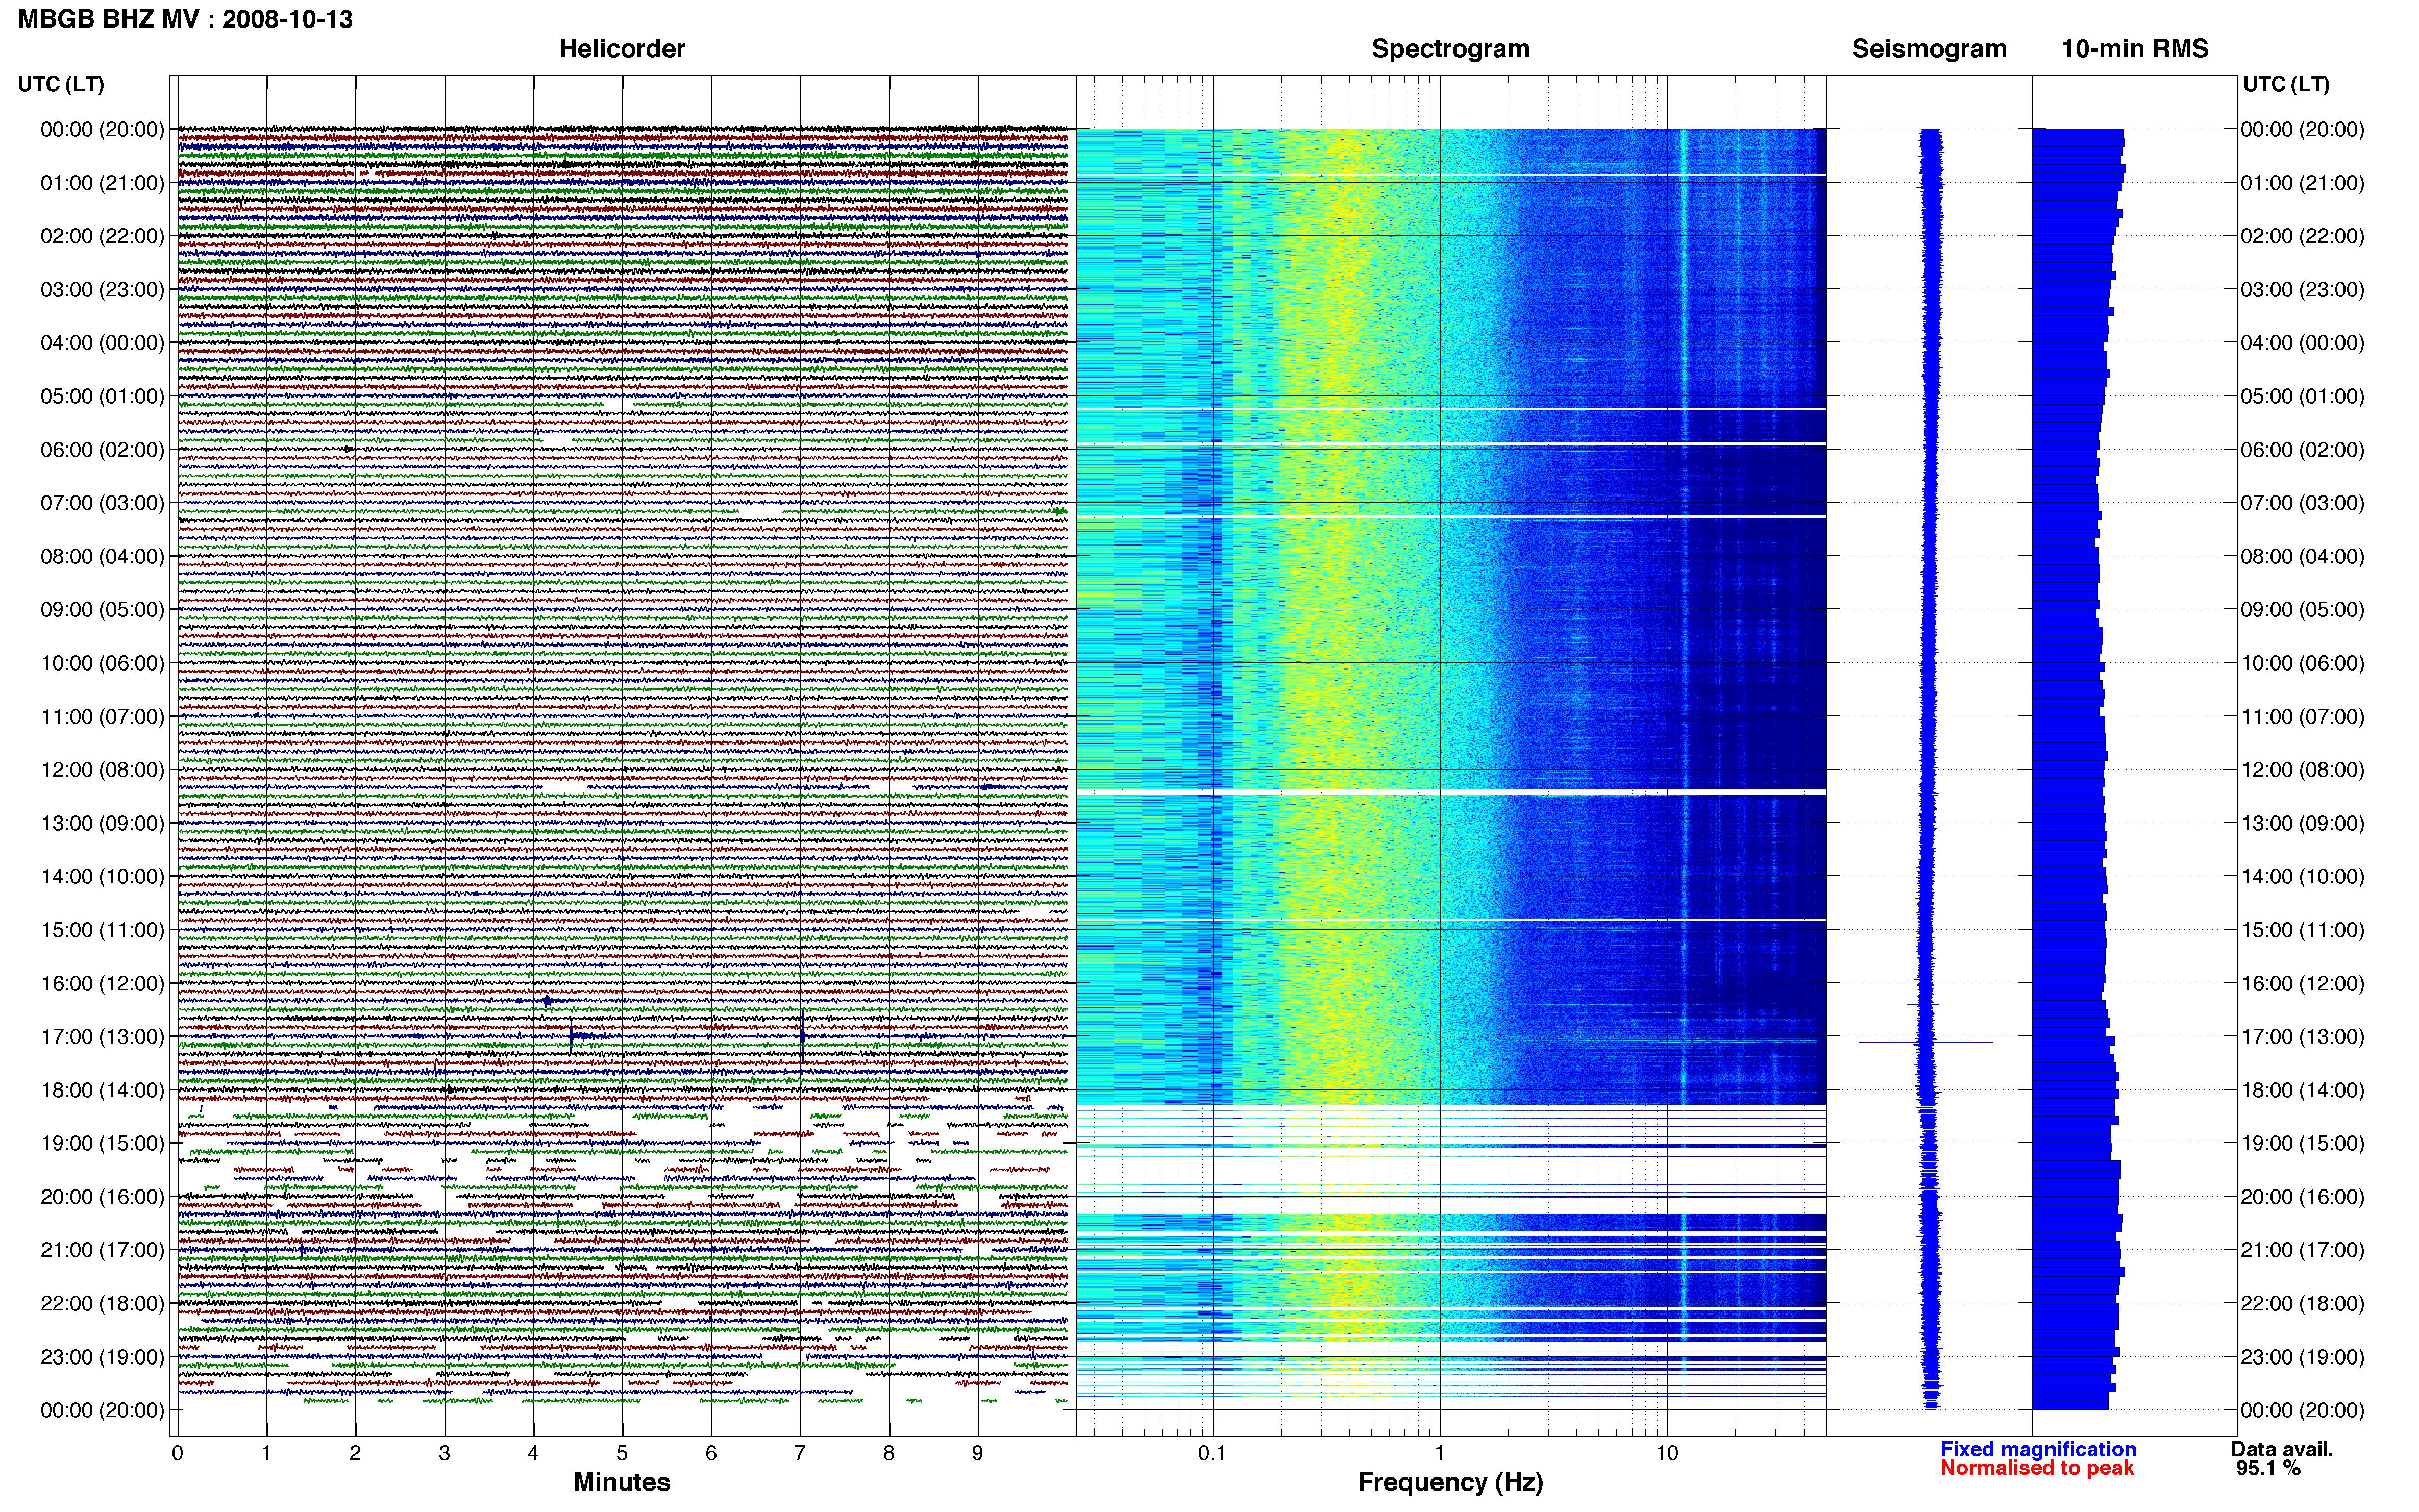Click the left 13:00 (09:00) time label

[x=102, y=823]
